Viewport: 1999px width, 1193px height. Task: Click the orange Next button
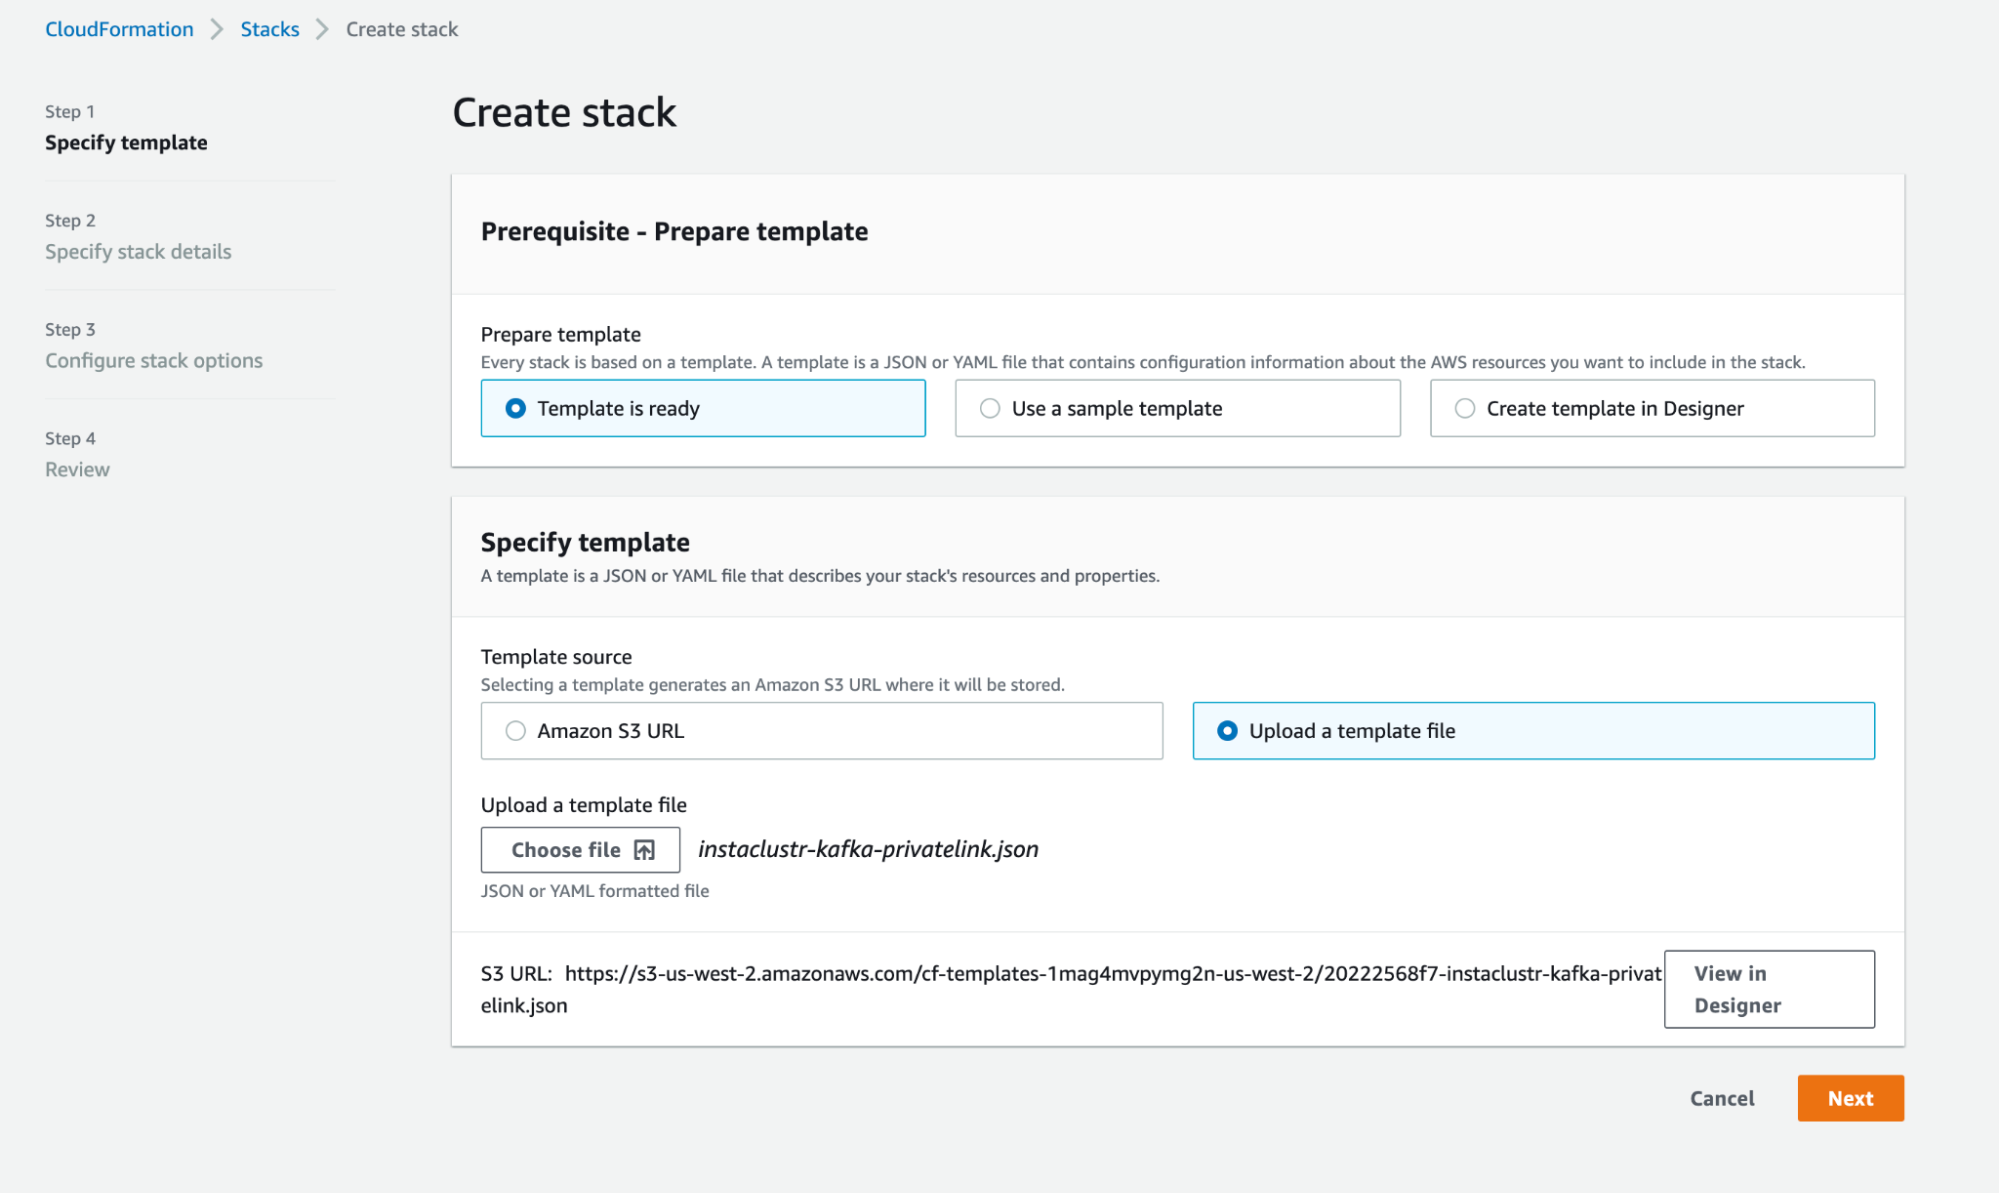(1850, 1098)
